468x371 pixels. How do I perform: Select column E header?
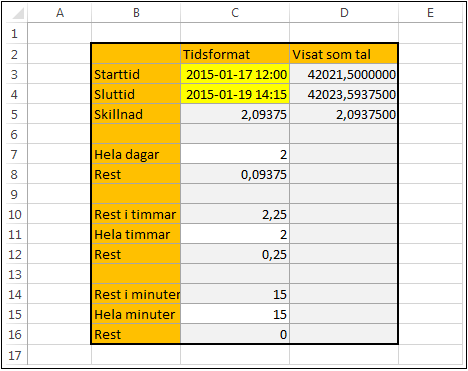(x=430, y=13)
